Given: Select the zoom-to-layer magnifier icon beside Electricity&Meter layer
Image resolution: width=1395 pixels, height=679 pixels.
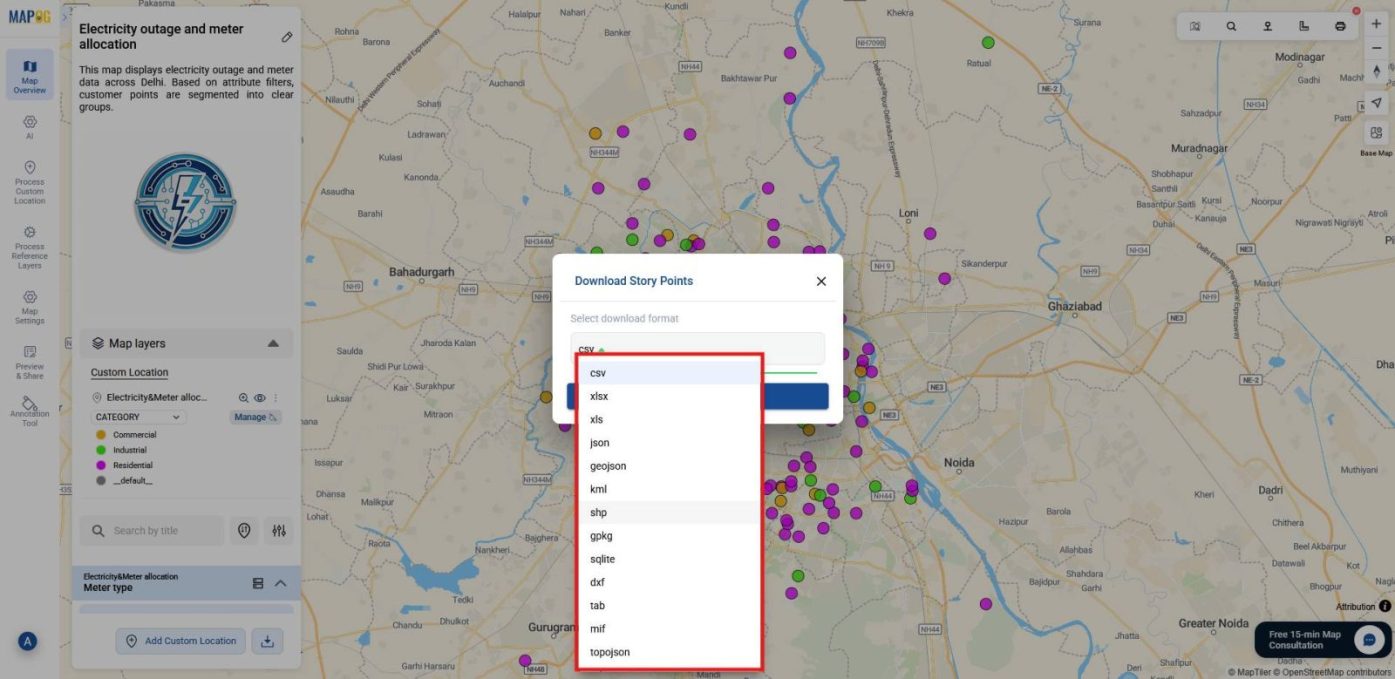Looking at the screenshot, I should tap(244, 397).
